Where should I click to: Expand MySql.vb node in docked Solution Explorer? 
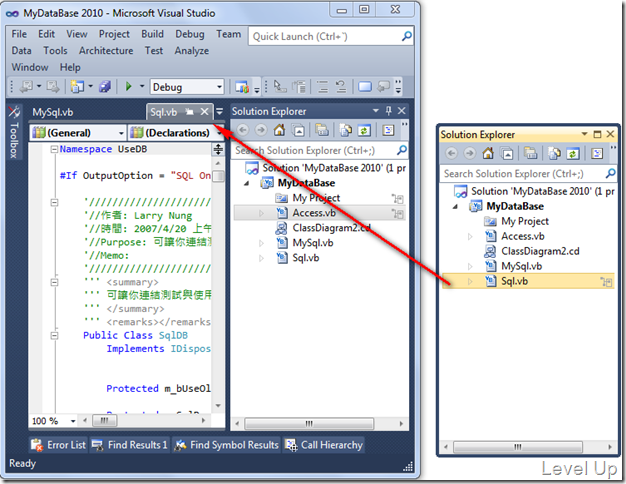coord(261,243)
